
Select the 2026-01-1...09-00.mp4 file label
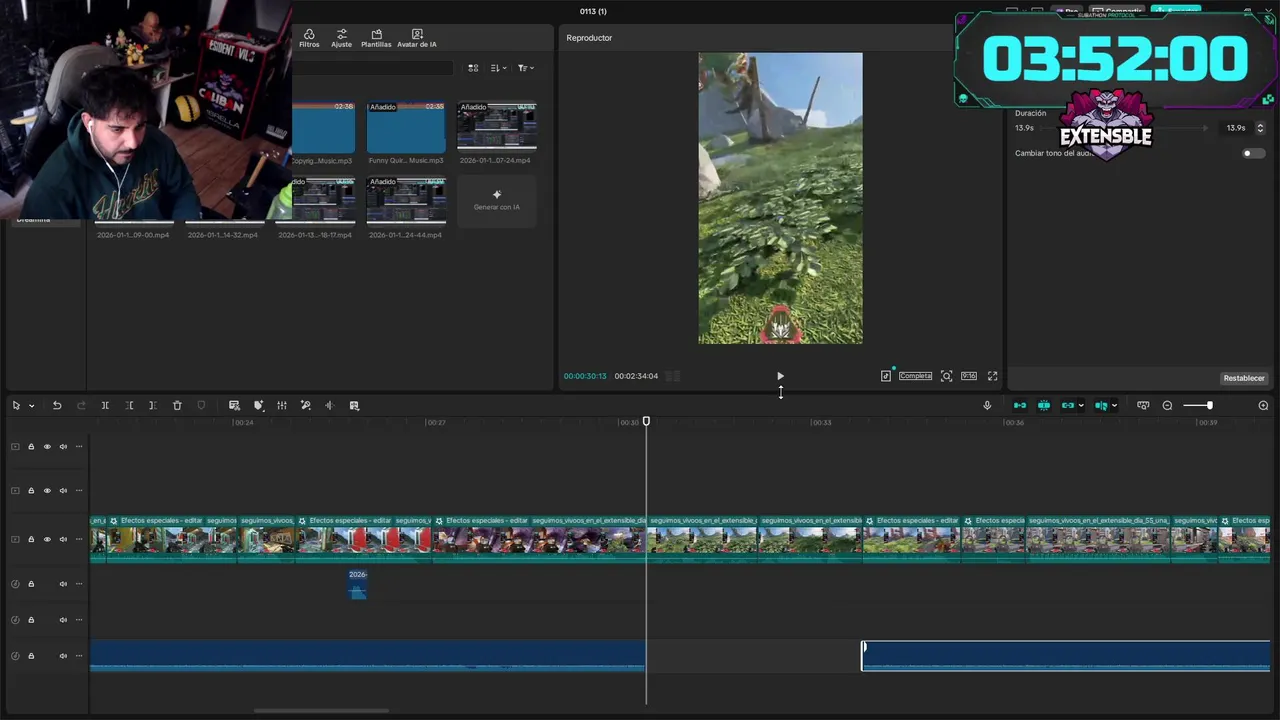coord(133,235)
